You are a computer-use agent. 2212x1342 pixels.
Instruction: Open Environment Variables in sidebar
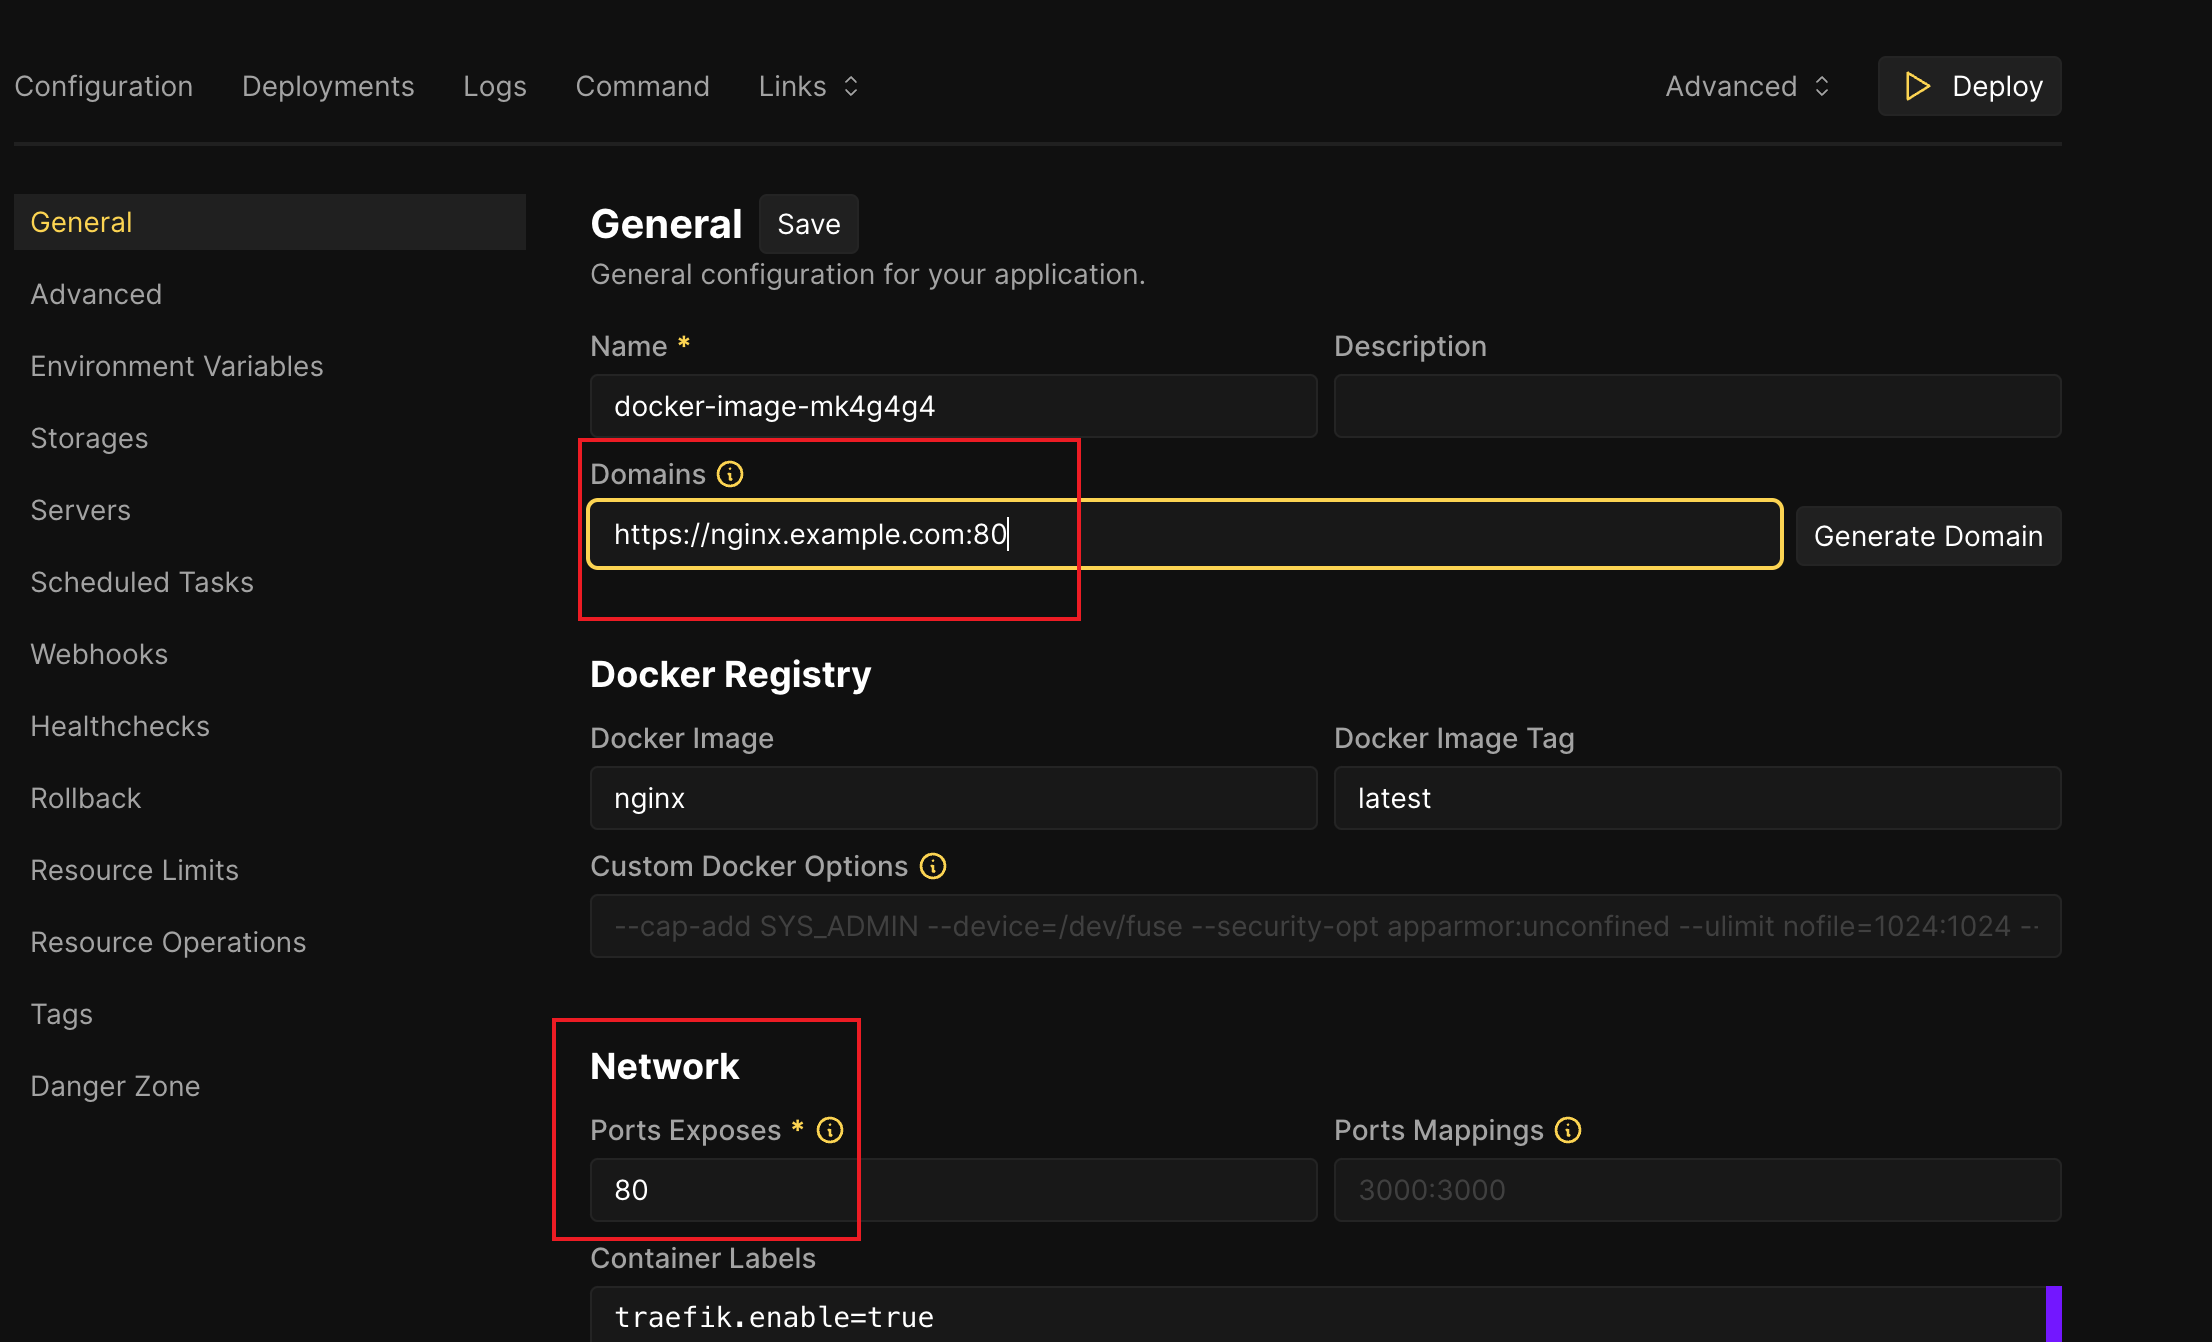pos(177,366)
